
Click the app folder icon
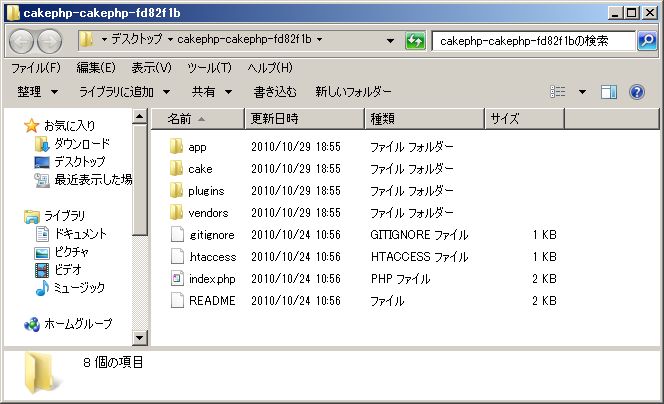(x=176, y=147)
